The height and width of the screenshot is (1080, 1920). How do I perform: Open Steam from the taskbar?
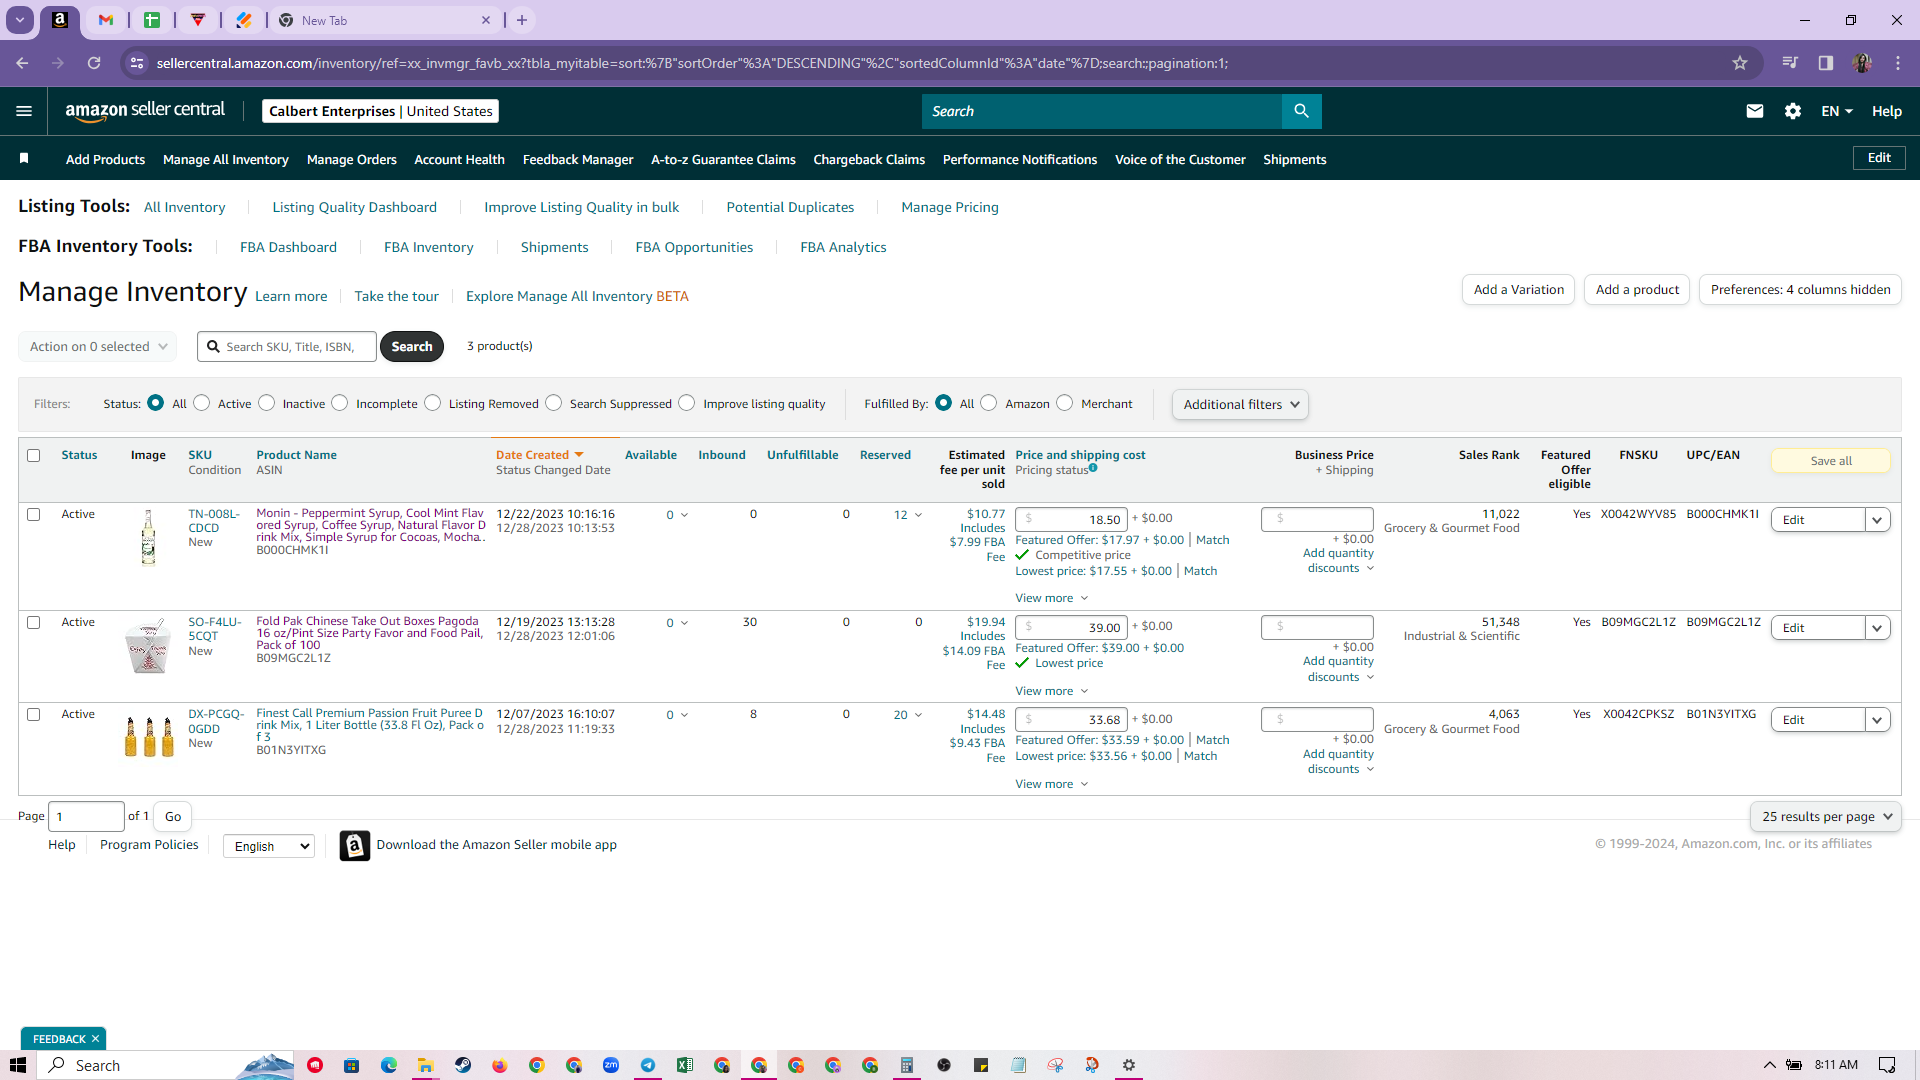463,1065
